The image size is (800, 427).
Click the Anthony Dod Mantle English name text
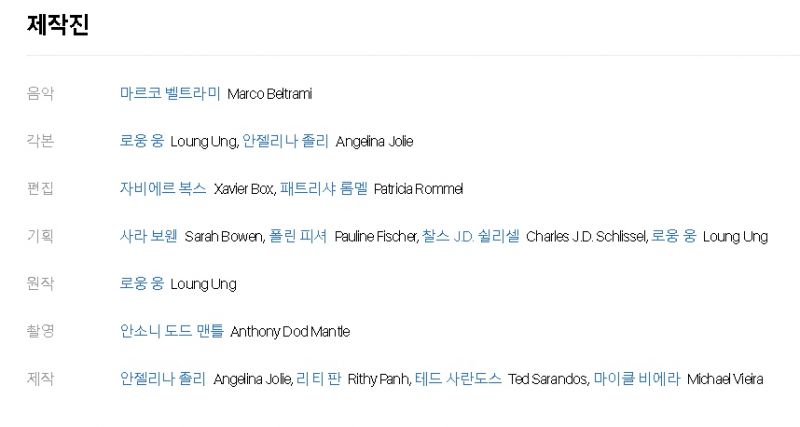point(290,332)
